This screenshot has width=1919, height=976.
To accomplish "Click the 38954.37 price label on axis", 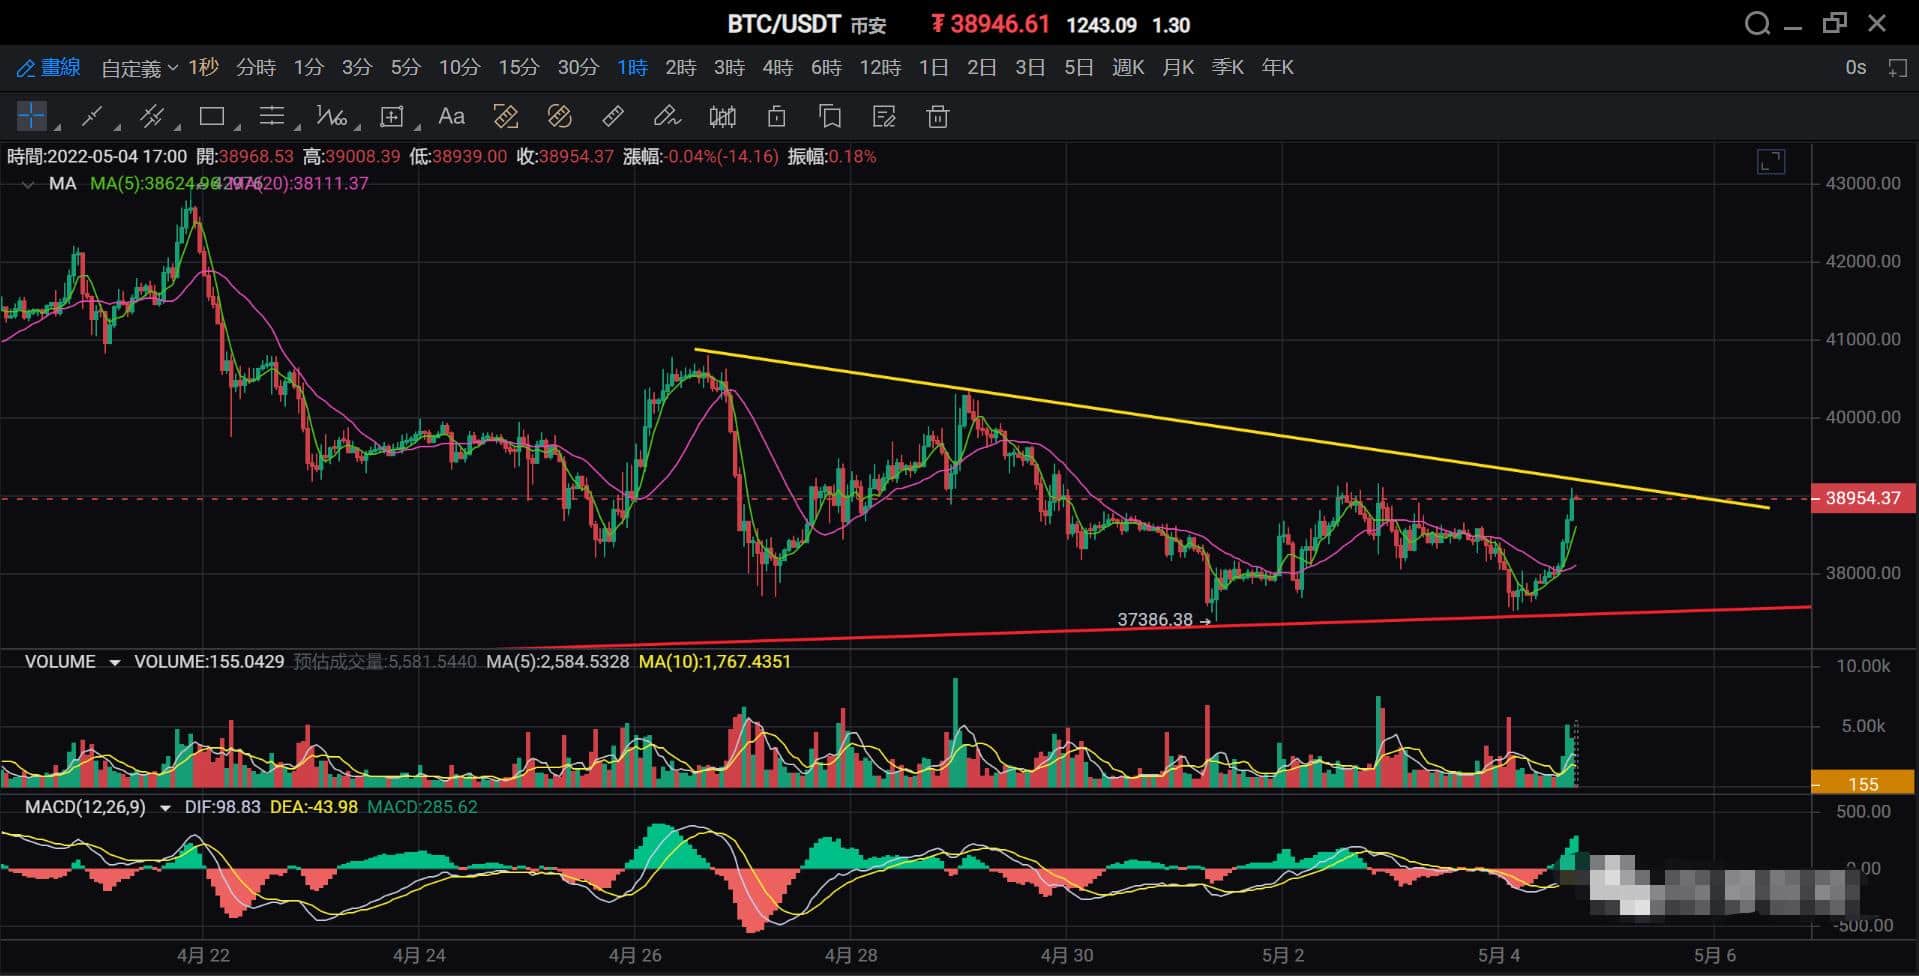I will (x=1861, y=498).
